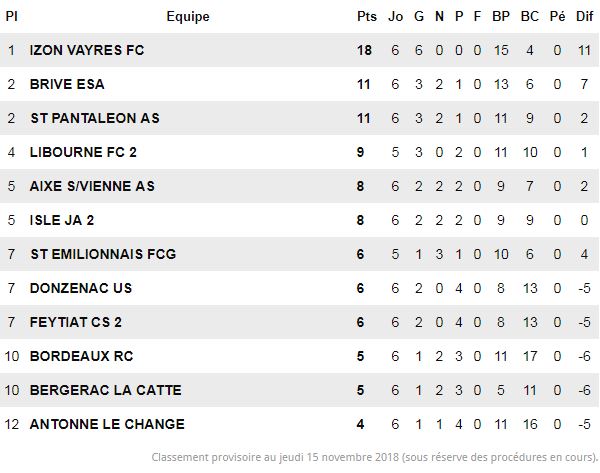
Task: Click LIBOURNE FC 2 in standings
Action: tap(83, 152)
